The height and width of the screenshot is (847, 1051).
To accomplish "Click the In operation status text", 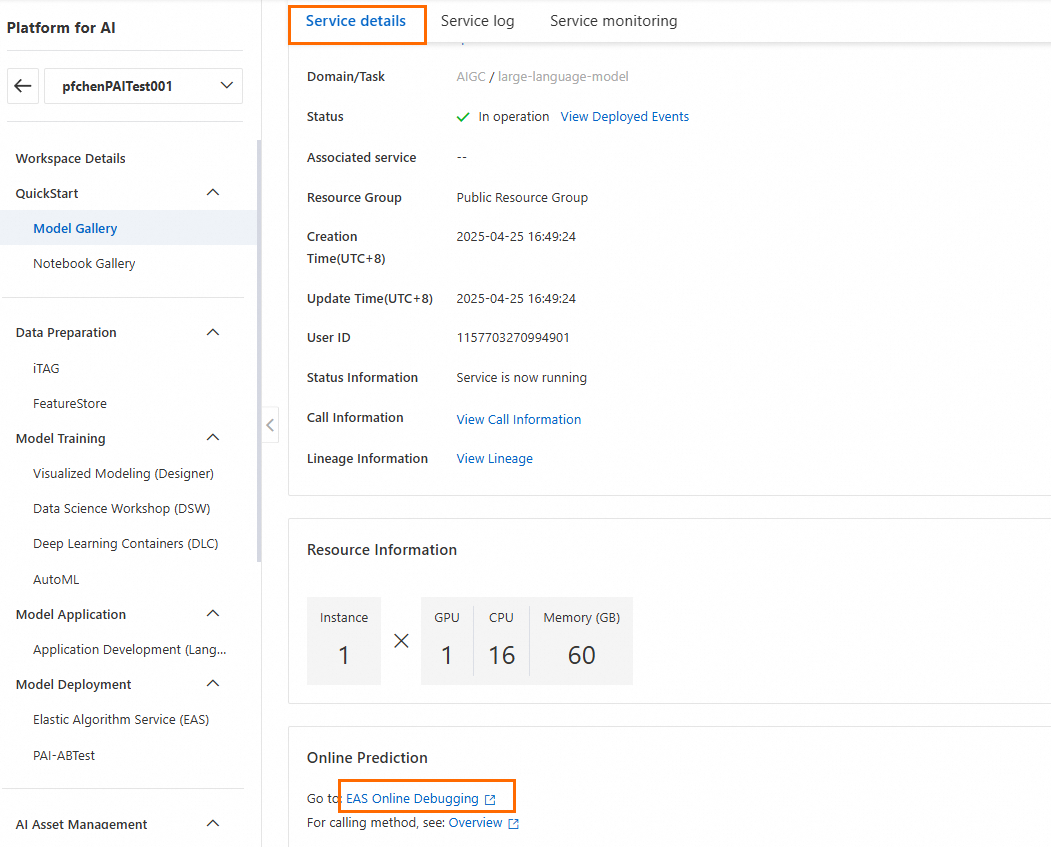I will 513,117.
